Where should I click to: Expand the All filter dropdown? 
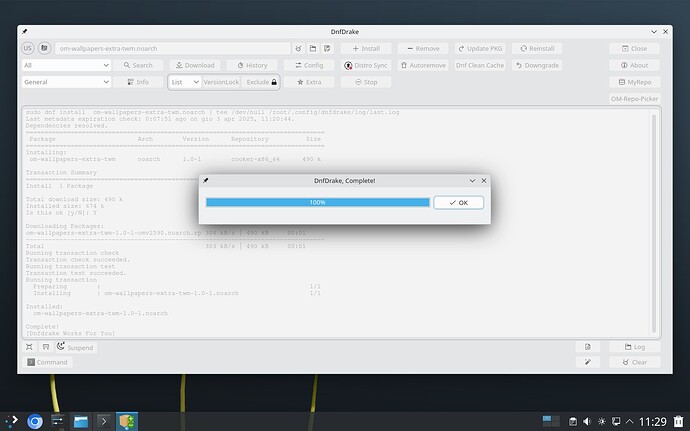66,65
